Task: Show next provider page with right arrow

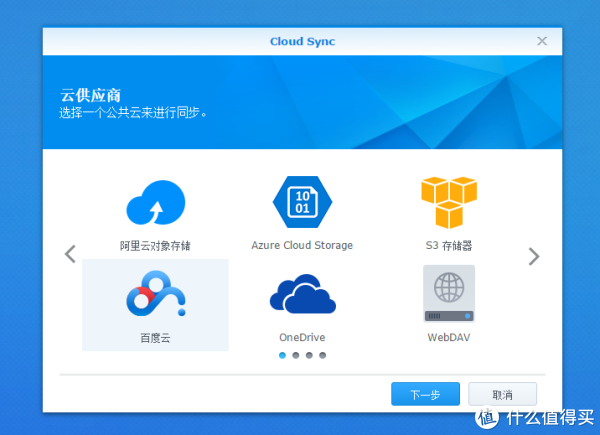Action: click(533, 256)
